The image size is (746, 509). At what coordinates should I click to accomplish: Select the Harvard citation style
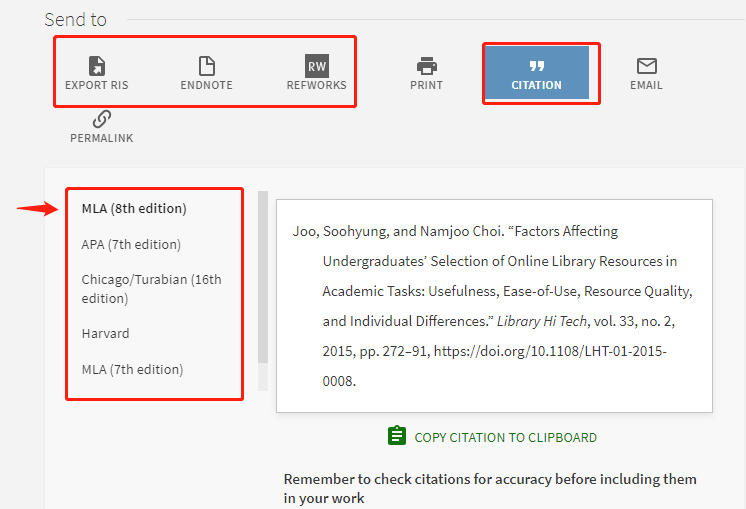(x=105, y=333)
